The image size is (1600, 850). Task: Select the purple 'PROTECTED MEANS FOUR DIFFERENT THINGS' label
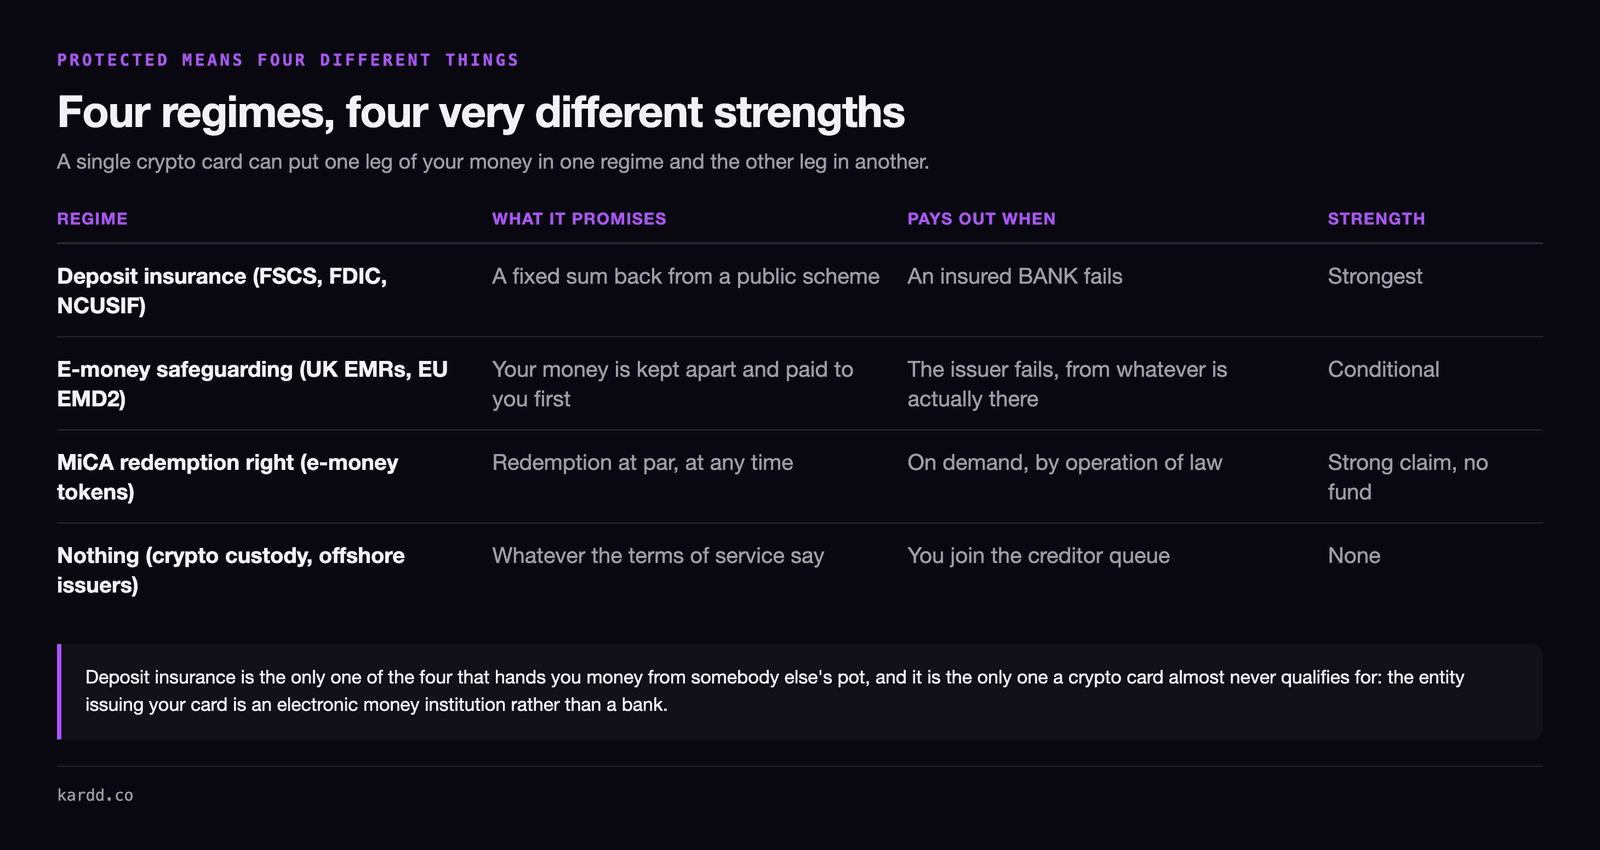pos(288,60)
